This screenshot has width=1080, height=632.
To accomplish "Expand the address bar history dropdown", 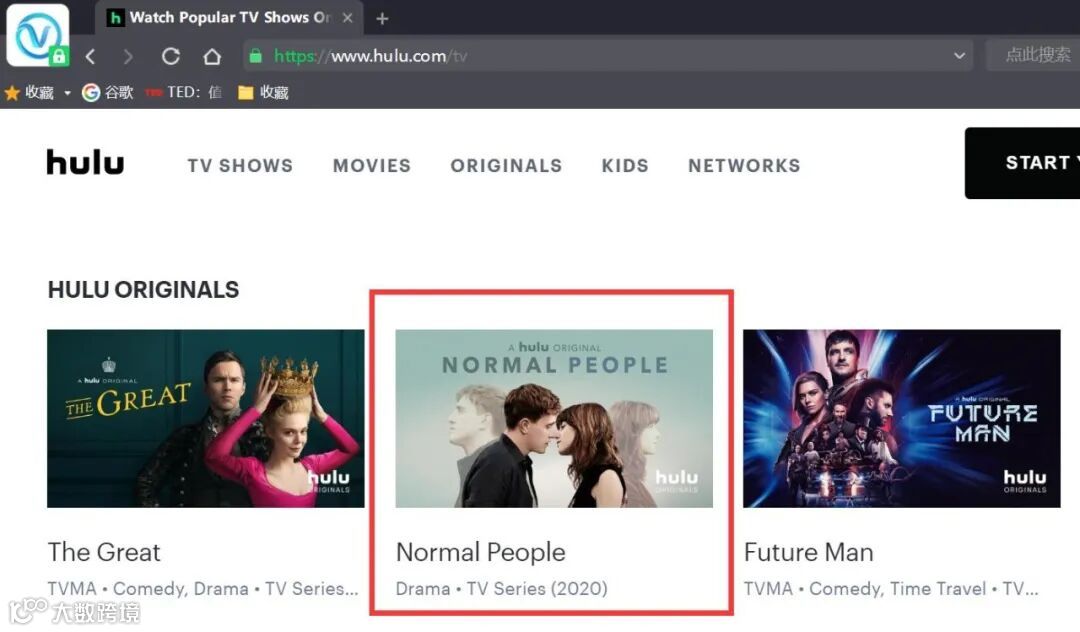I will 959,56.
